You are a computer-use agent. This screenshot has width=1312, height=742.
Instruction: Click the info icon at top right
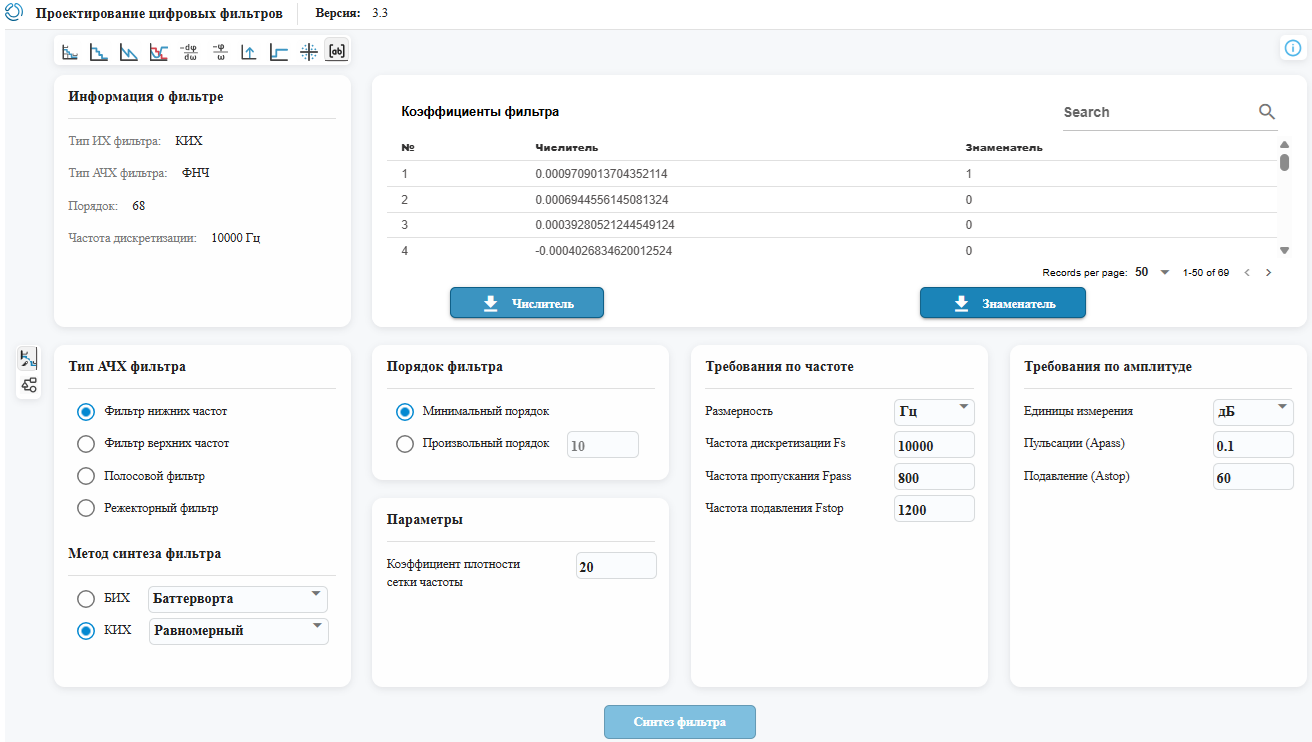1292,48
